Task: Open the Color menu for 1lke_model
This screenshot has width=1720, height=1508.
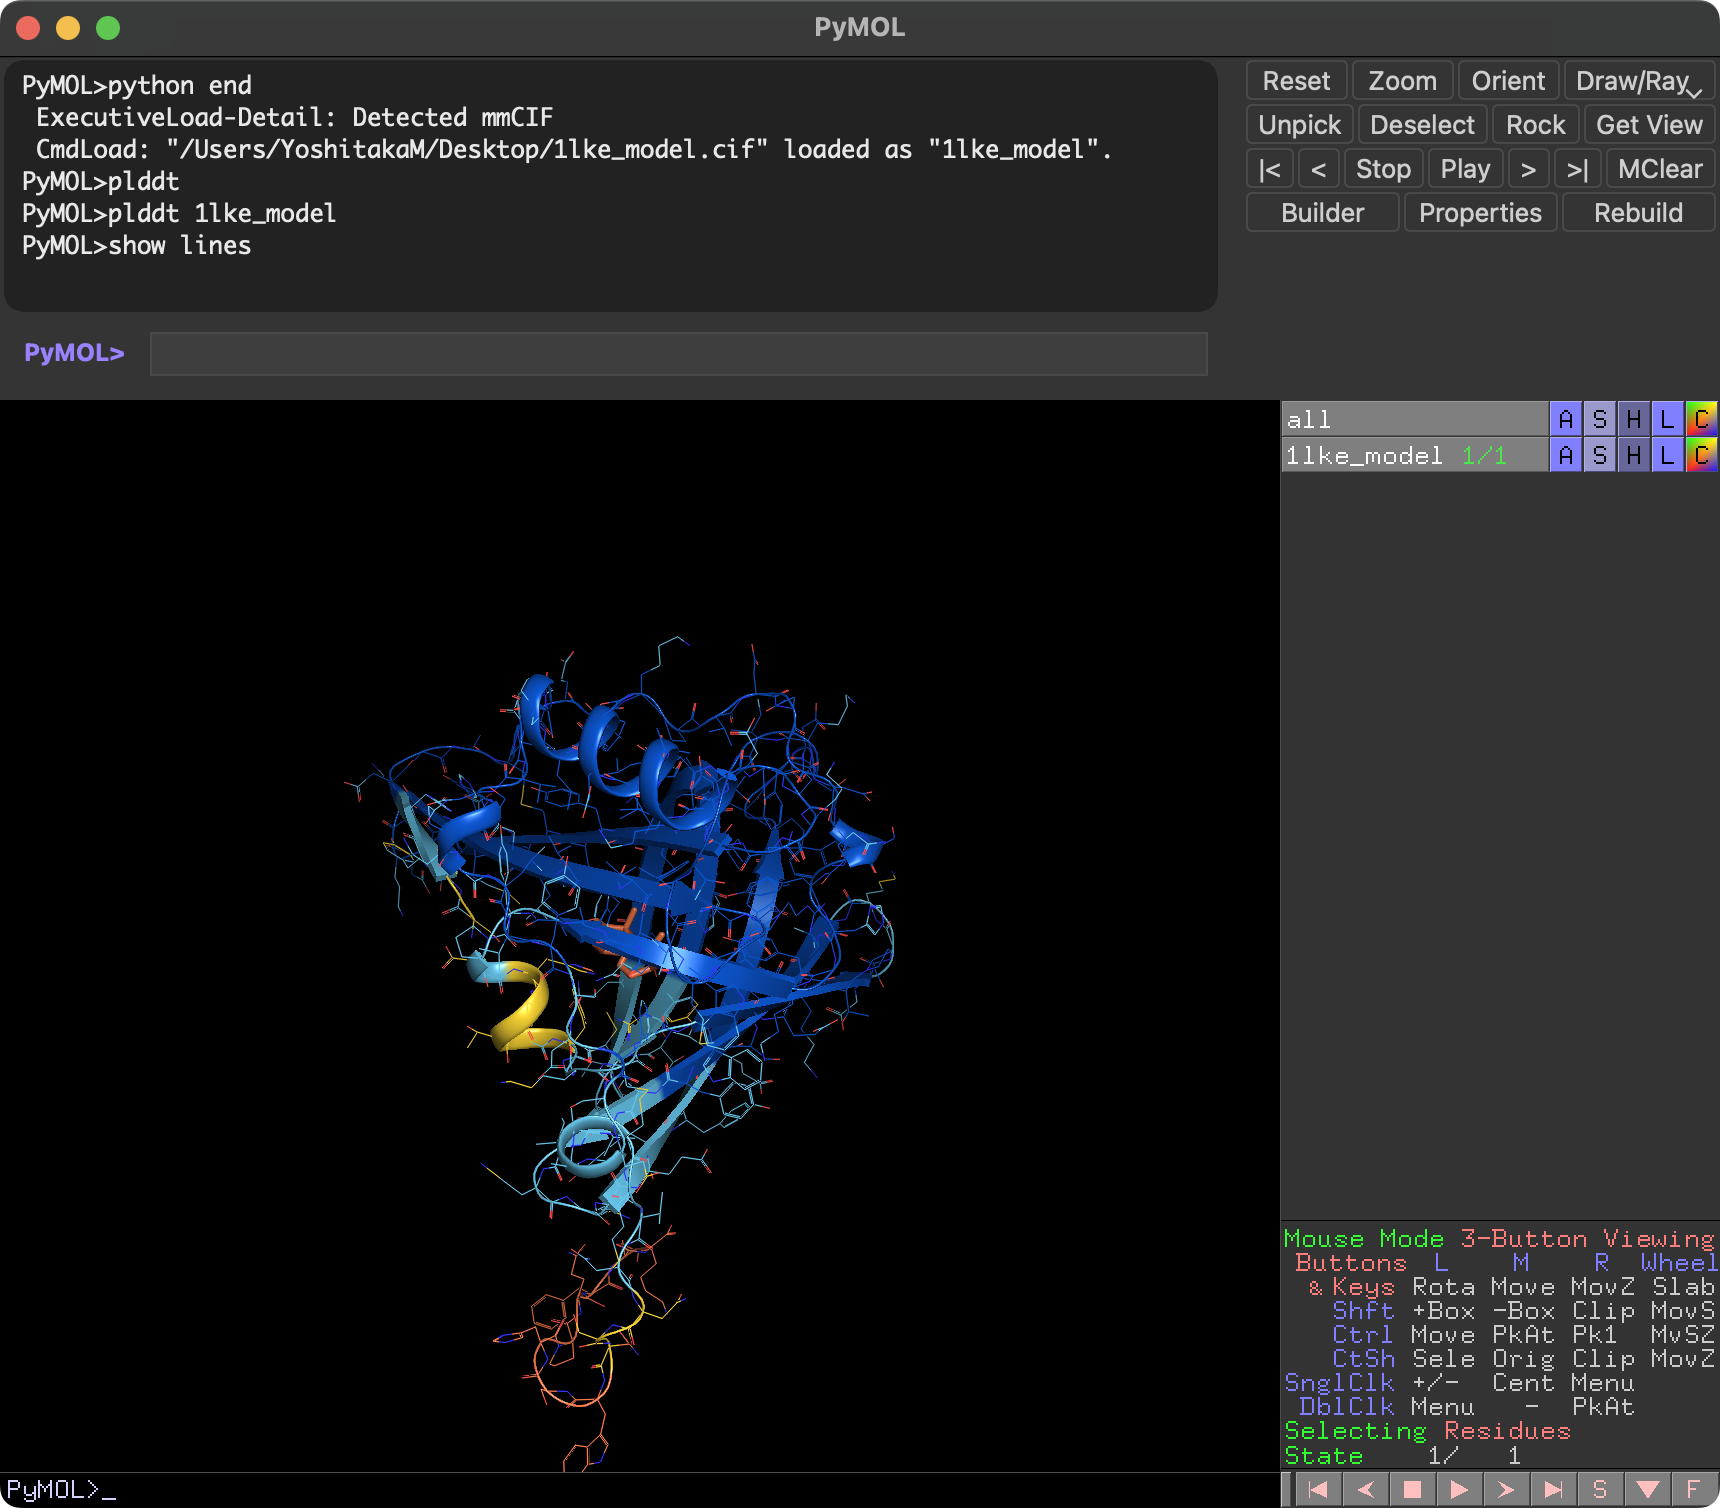Action: click(x=1702, y=454)
